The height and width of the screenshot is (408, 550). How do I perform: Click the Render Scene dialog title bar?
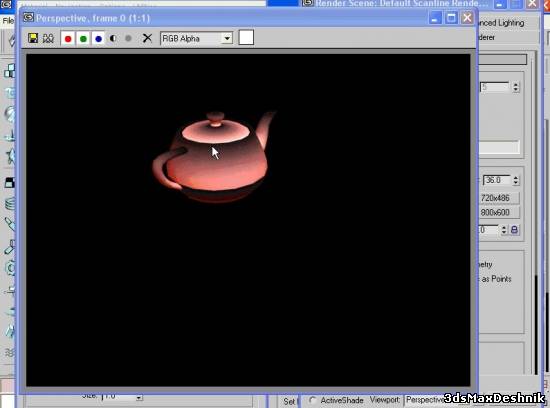click(x=396, y=4)
